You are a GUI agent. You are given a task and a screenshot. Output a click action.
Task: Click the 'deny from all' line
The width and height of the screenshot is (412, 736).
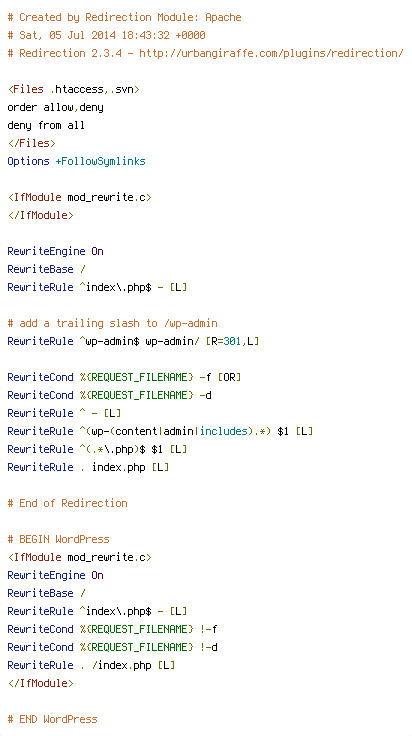point(46,125)
